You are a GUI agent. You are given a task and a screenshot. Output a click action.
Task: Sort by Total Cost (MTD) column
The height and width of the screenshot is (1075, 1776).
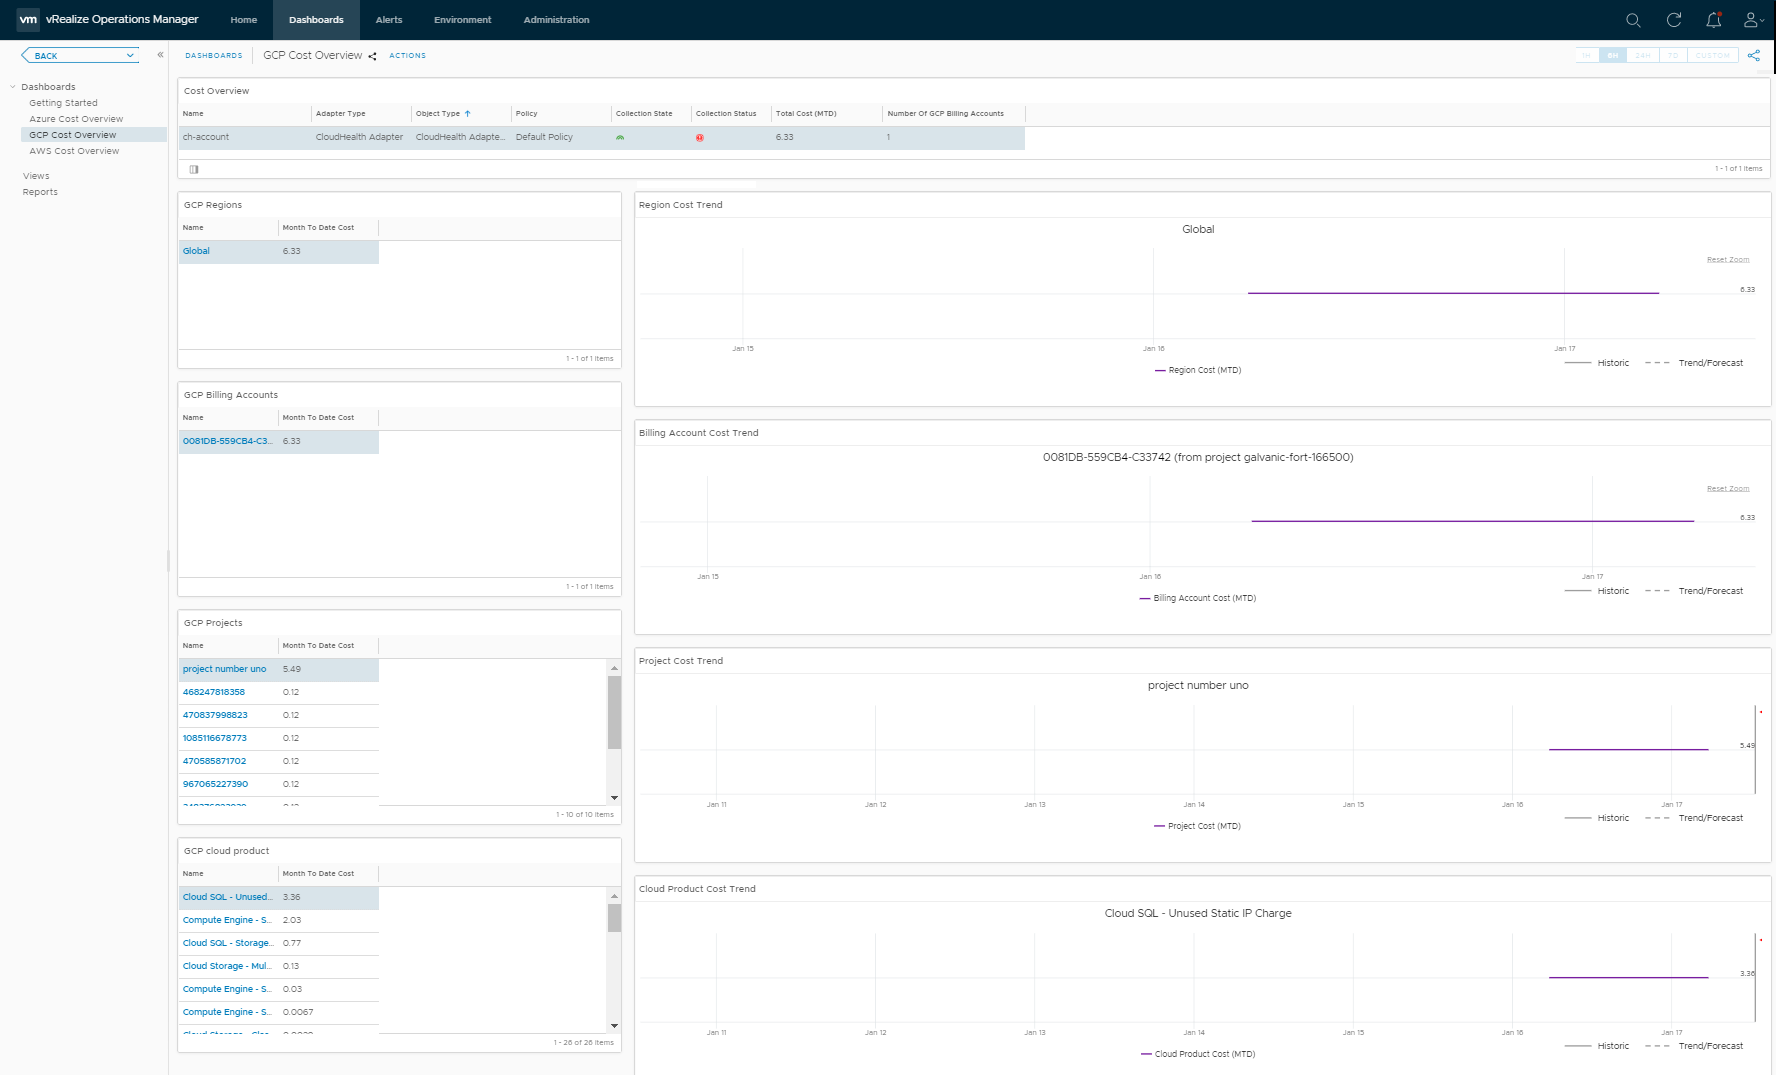point(806,114)
